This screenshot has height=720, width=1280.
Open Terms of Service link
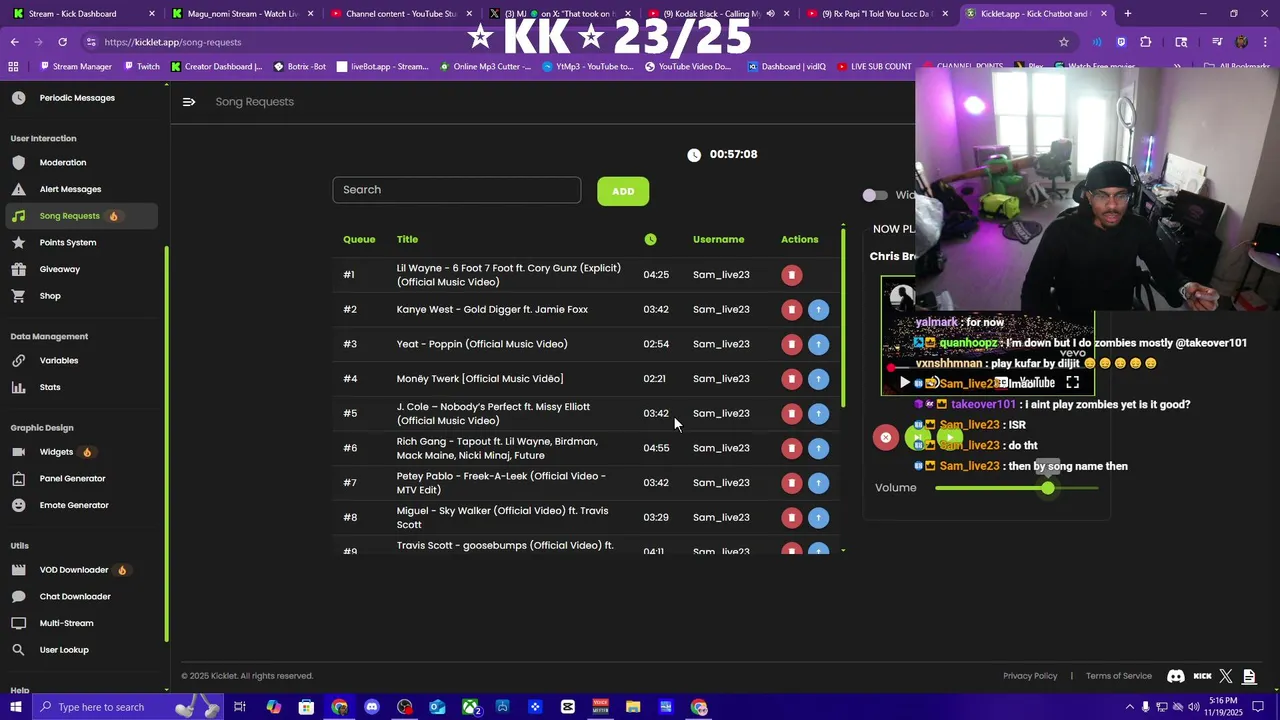pos(1119,676)
